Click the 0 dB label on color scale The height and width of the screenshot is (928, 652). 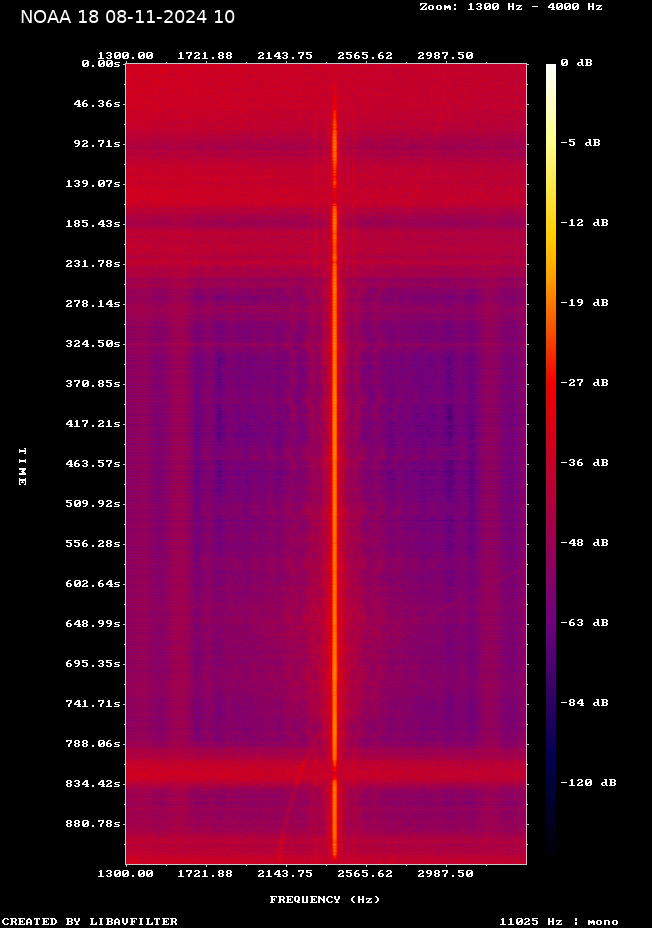[576, 63]
